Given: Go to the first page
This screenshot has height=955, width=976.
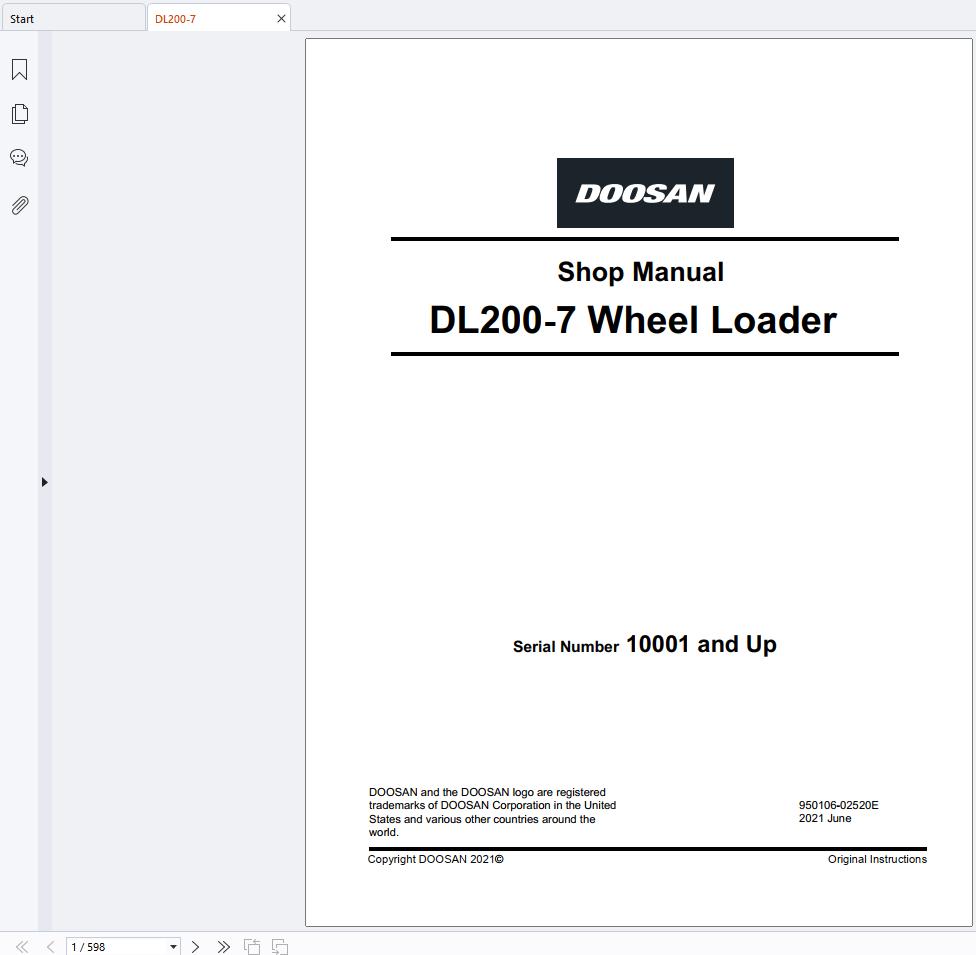Looking at the screenshot, I should pos(22,946).
